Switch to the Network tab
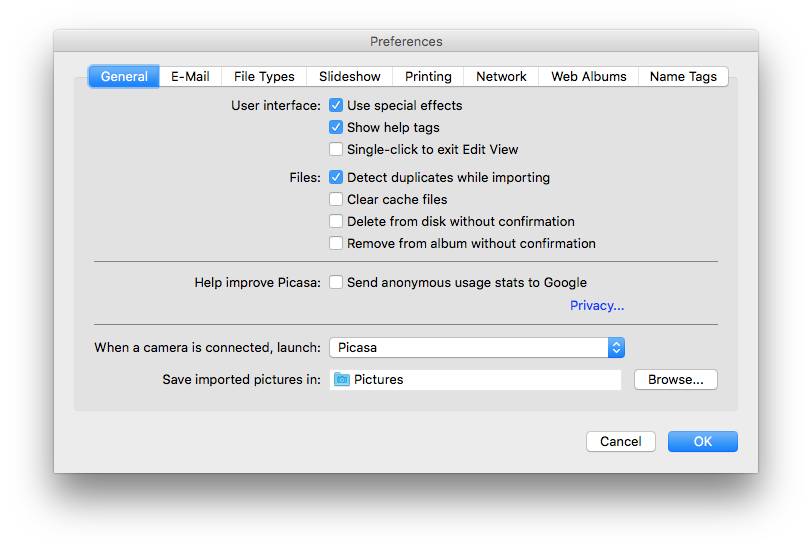This screenshot has height=551, width=812. 501,77
